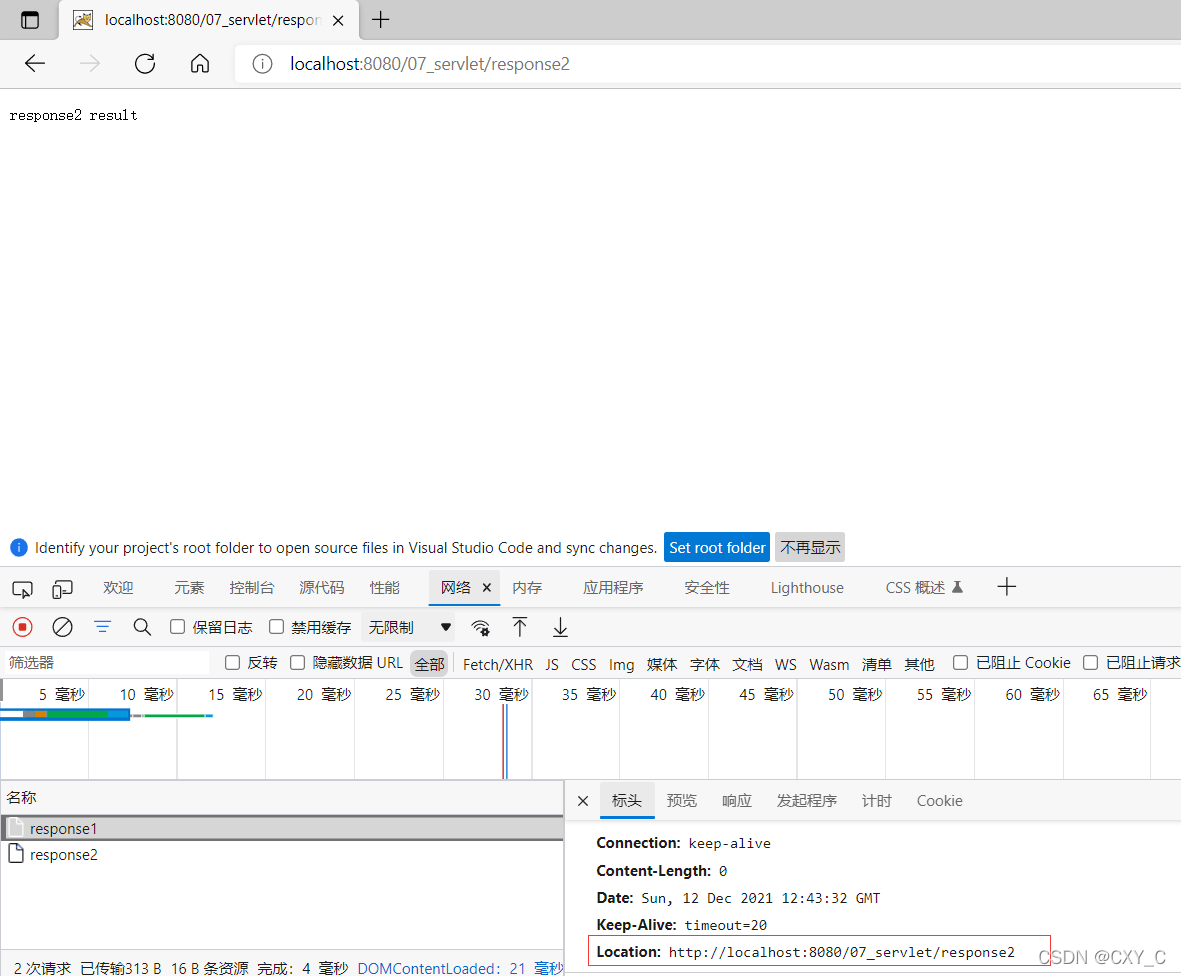Go forward to the next page
The height and width of the screenshot is (976, 1181).
tap(90, 63)
